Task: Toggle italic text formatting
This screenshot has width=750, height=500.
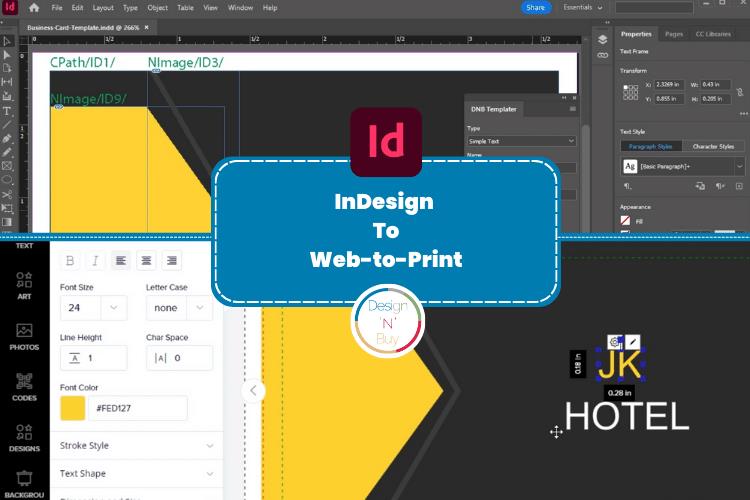Action: click(x=96, y=261)
